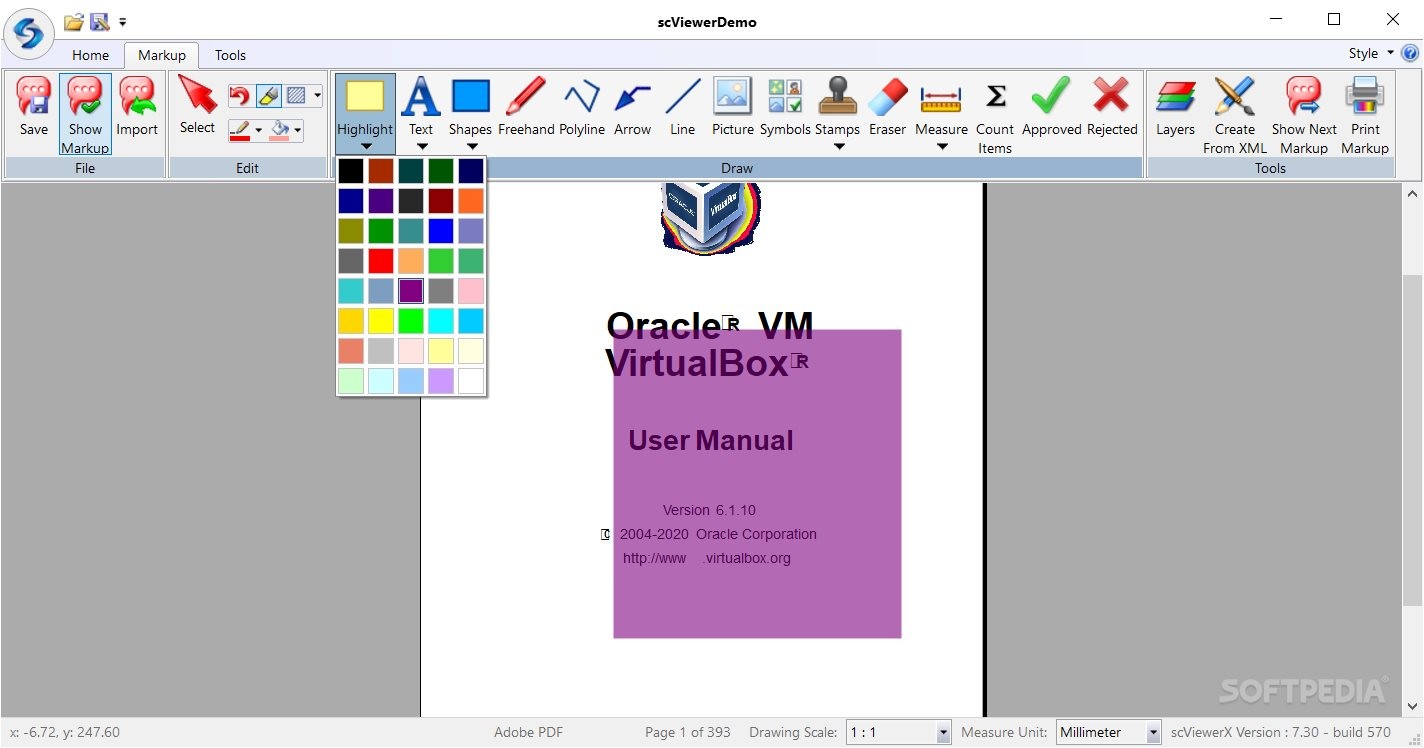Toggle the highlighter marker button in Edit group
The height and width of the screenshot is (748, 1424).
[x=268, y=96]
